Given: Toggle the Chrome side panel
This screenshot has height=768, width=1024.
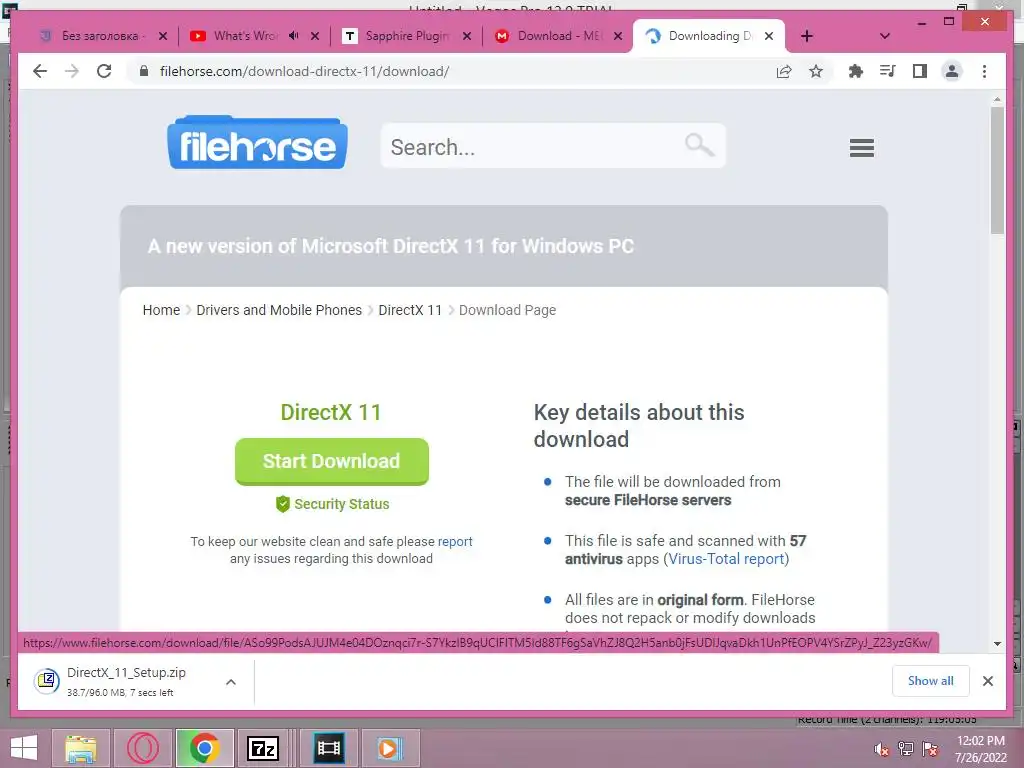Looking at the screenshot, I should point(920,71).
